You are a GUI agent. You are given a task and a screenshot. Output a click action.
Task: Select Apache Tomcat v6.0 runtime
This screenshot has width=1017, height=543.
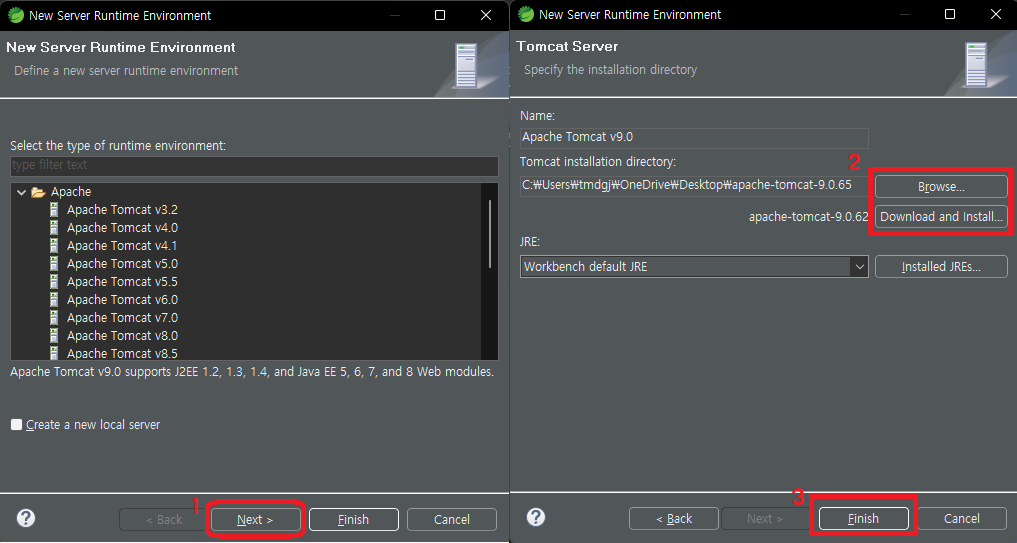point(122,300)
